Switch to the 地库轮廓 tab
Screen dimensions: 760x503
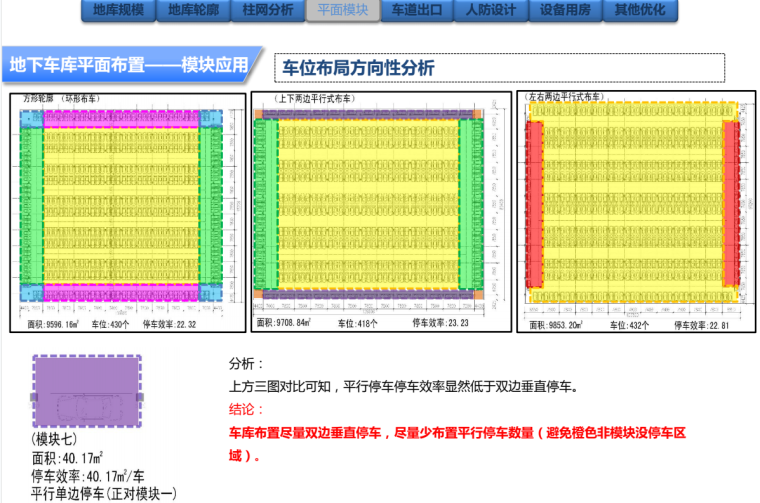coord(193,11)
